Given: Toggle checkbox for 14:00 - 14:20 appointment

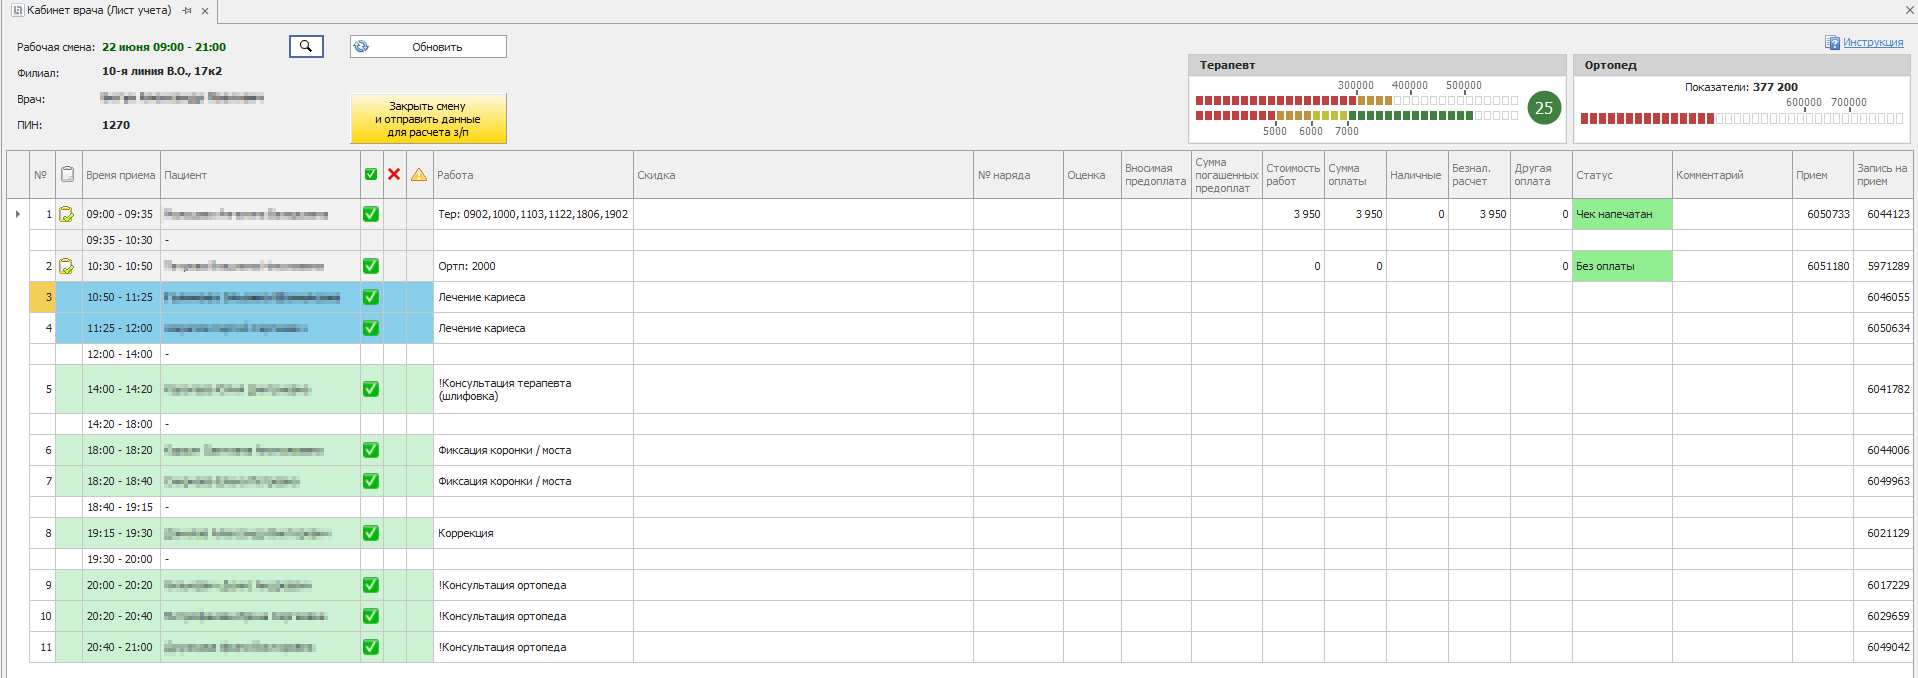Looking at the screenshot, I should click(371, 389).
